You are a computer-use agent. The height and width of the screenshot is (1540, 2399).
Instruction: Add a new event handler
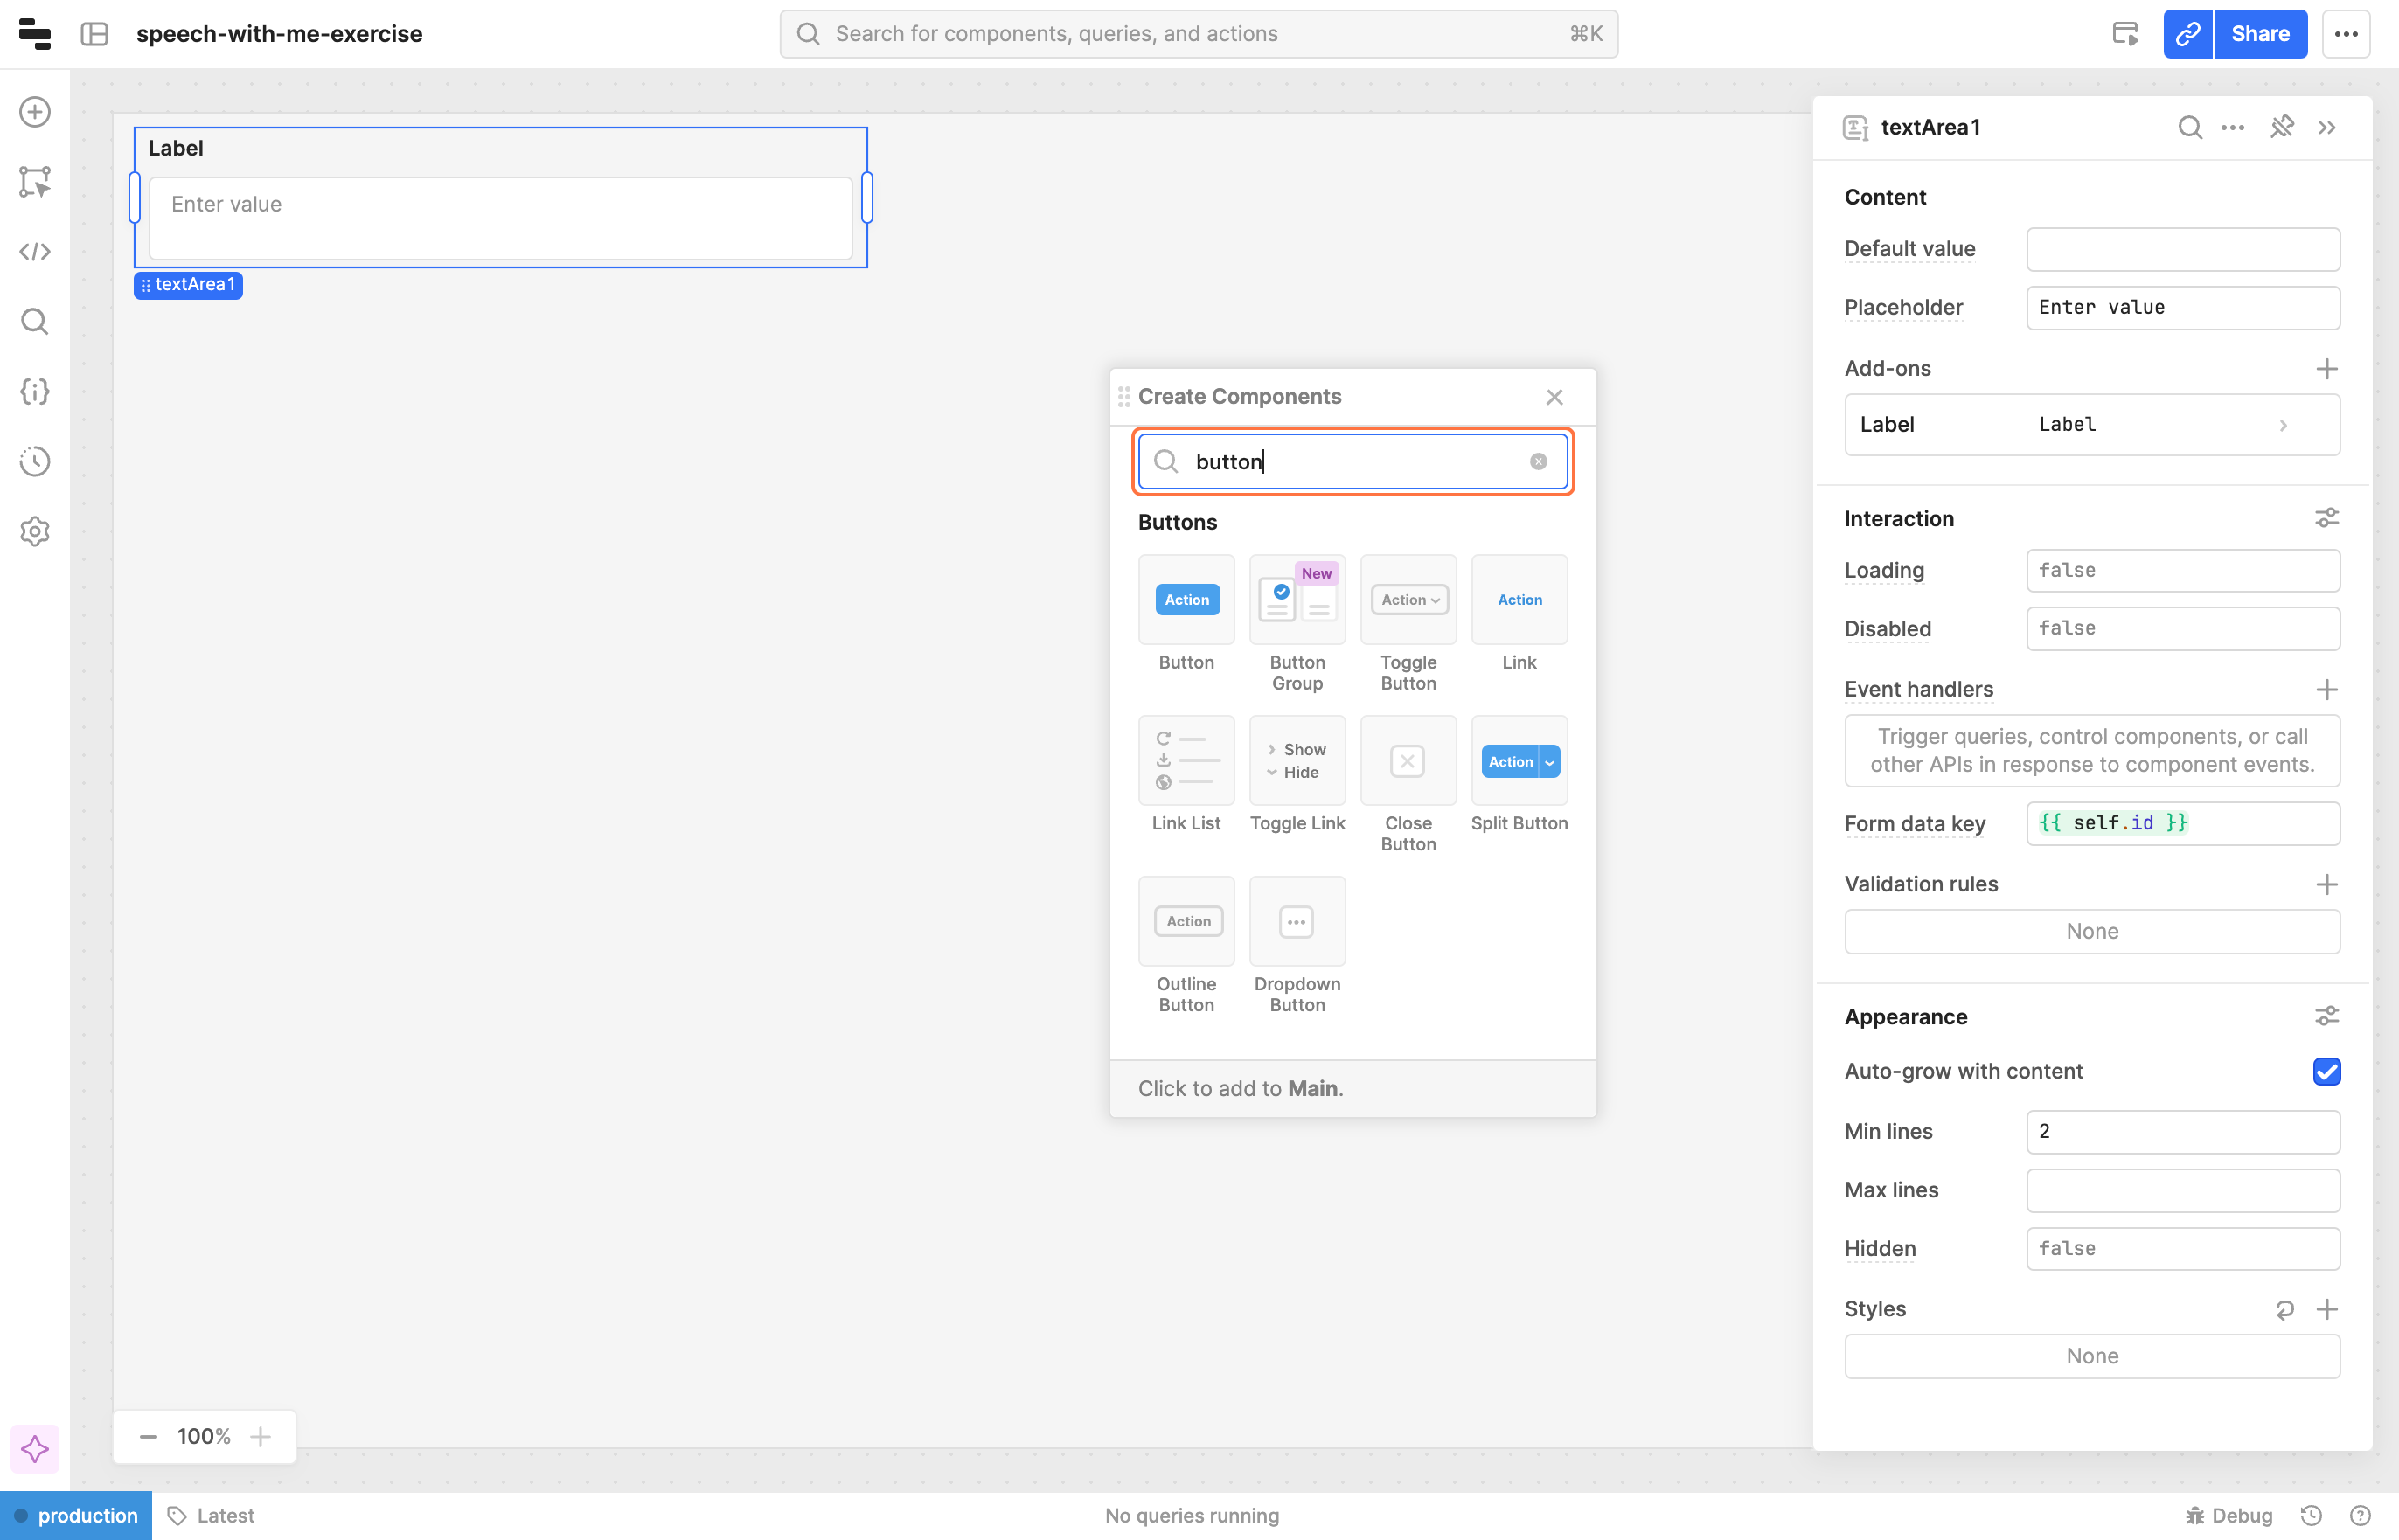click(2326, 690)
